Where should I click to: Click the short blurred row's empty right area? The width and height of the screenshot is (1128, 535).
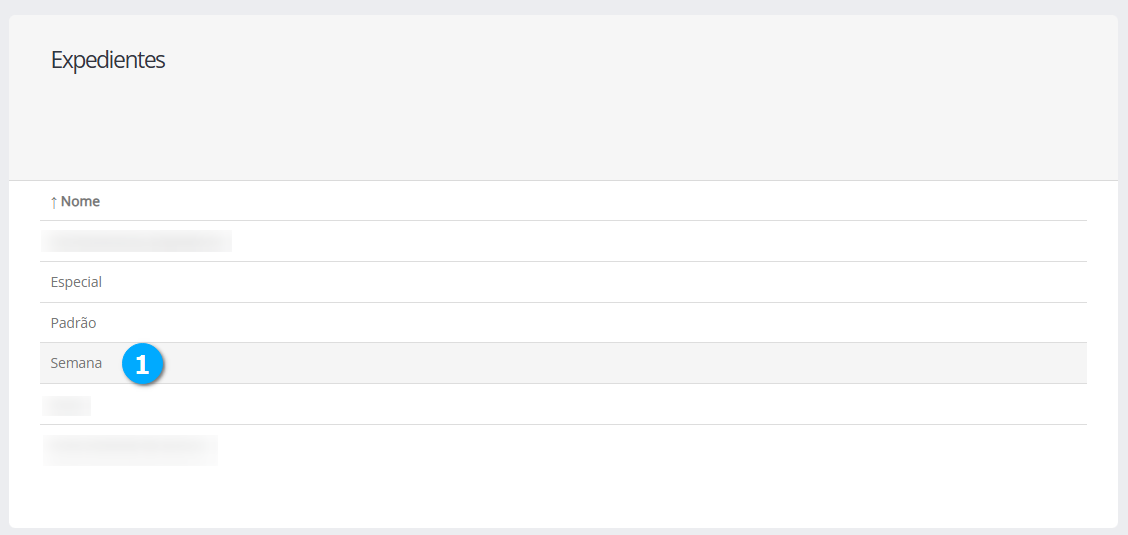point(600,405)
